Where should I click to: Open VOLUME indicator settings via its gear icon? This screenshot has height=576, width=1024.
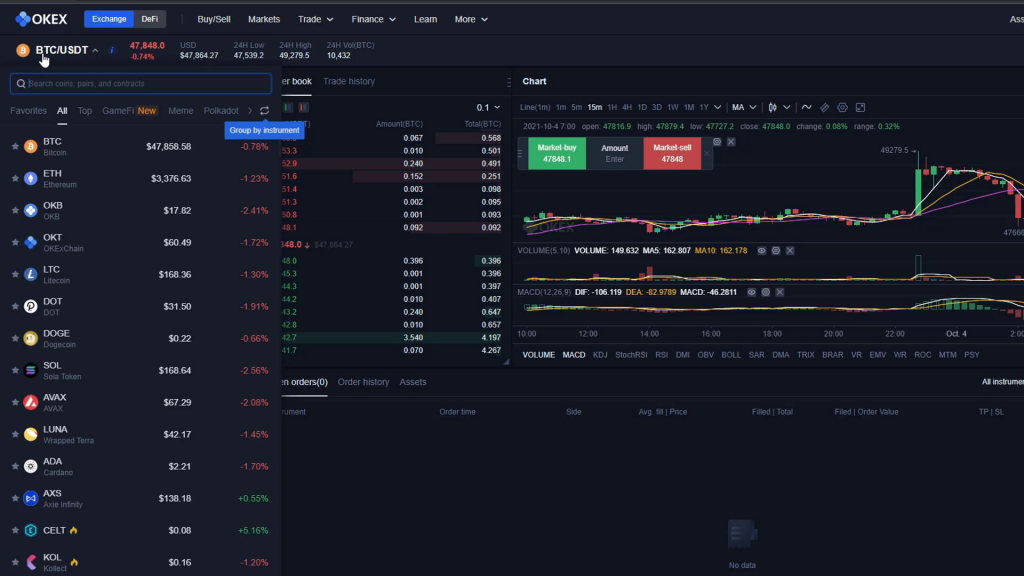click(x=775, y=251)
